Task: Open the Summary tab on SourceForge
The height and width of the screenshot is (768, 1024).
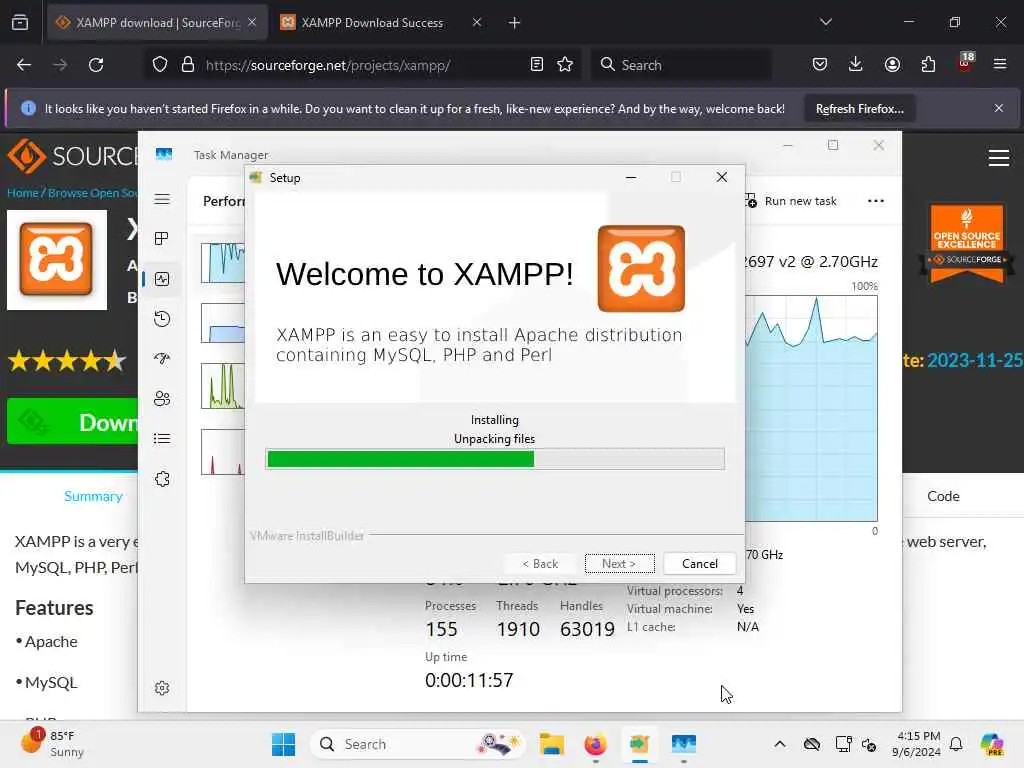Action: coord(93,496)
